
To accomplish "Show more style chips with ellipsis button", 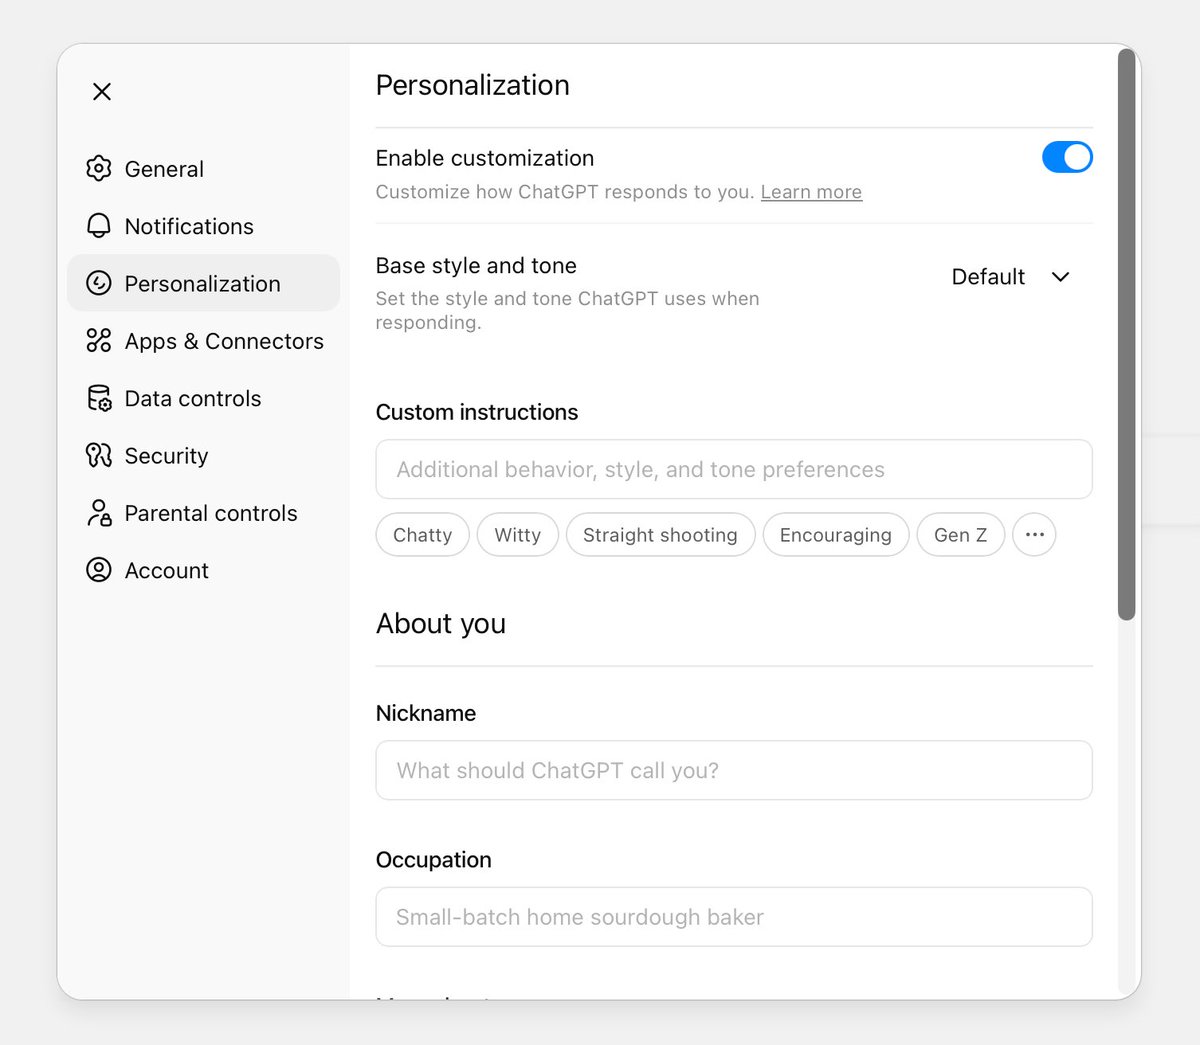I will pyautogui.click(x=1034, y=535).
